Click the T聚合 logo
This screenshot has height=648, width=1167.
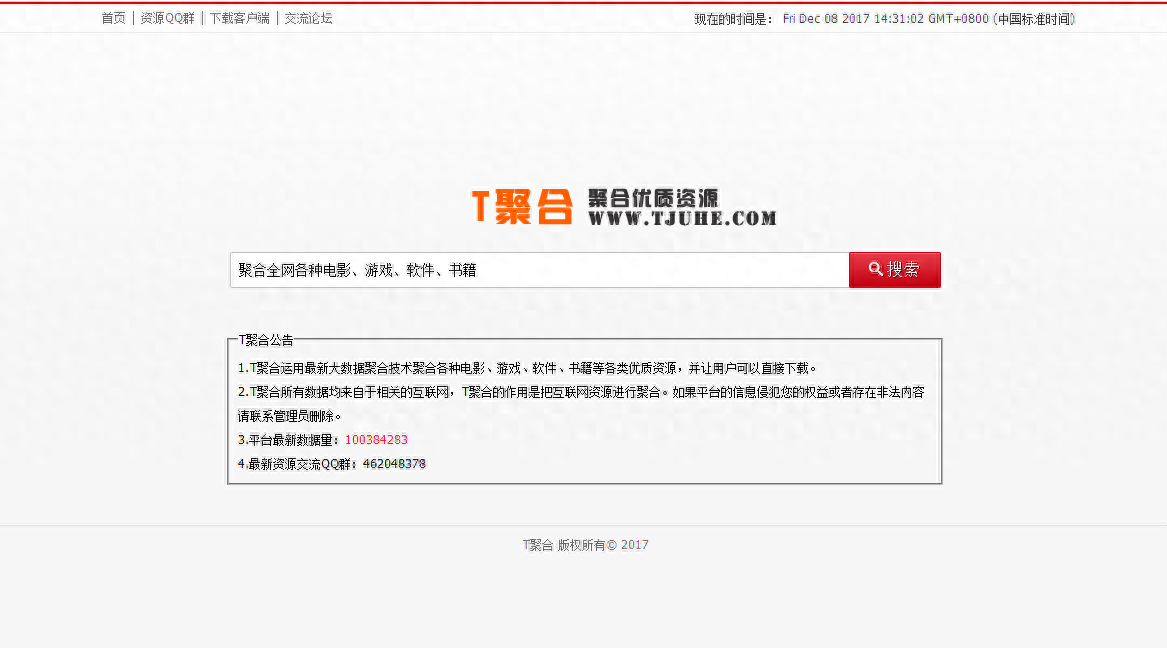[524, 205]
